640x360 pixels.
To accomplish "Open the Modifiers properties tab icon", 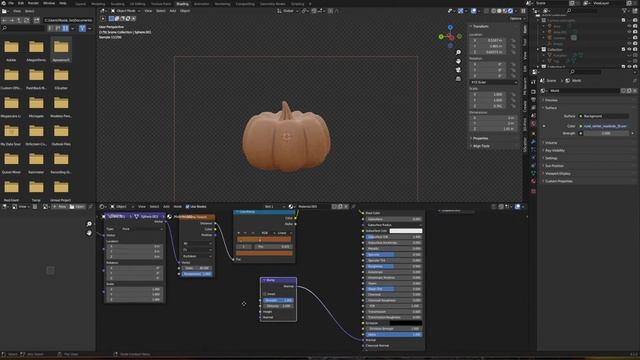I will 533,142.
